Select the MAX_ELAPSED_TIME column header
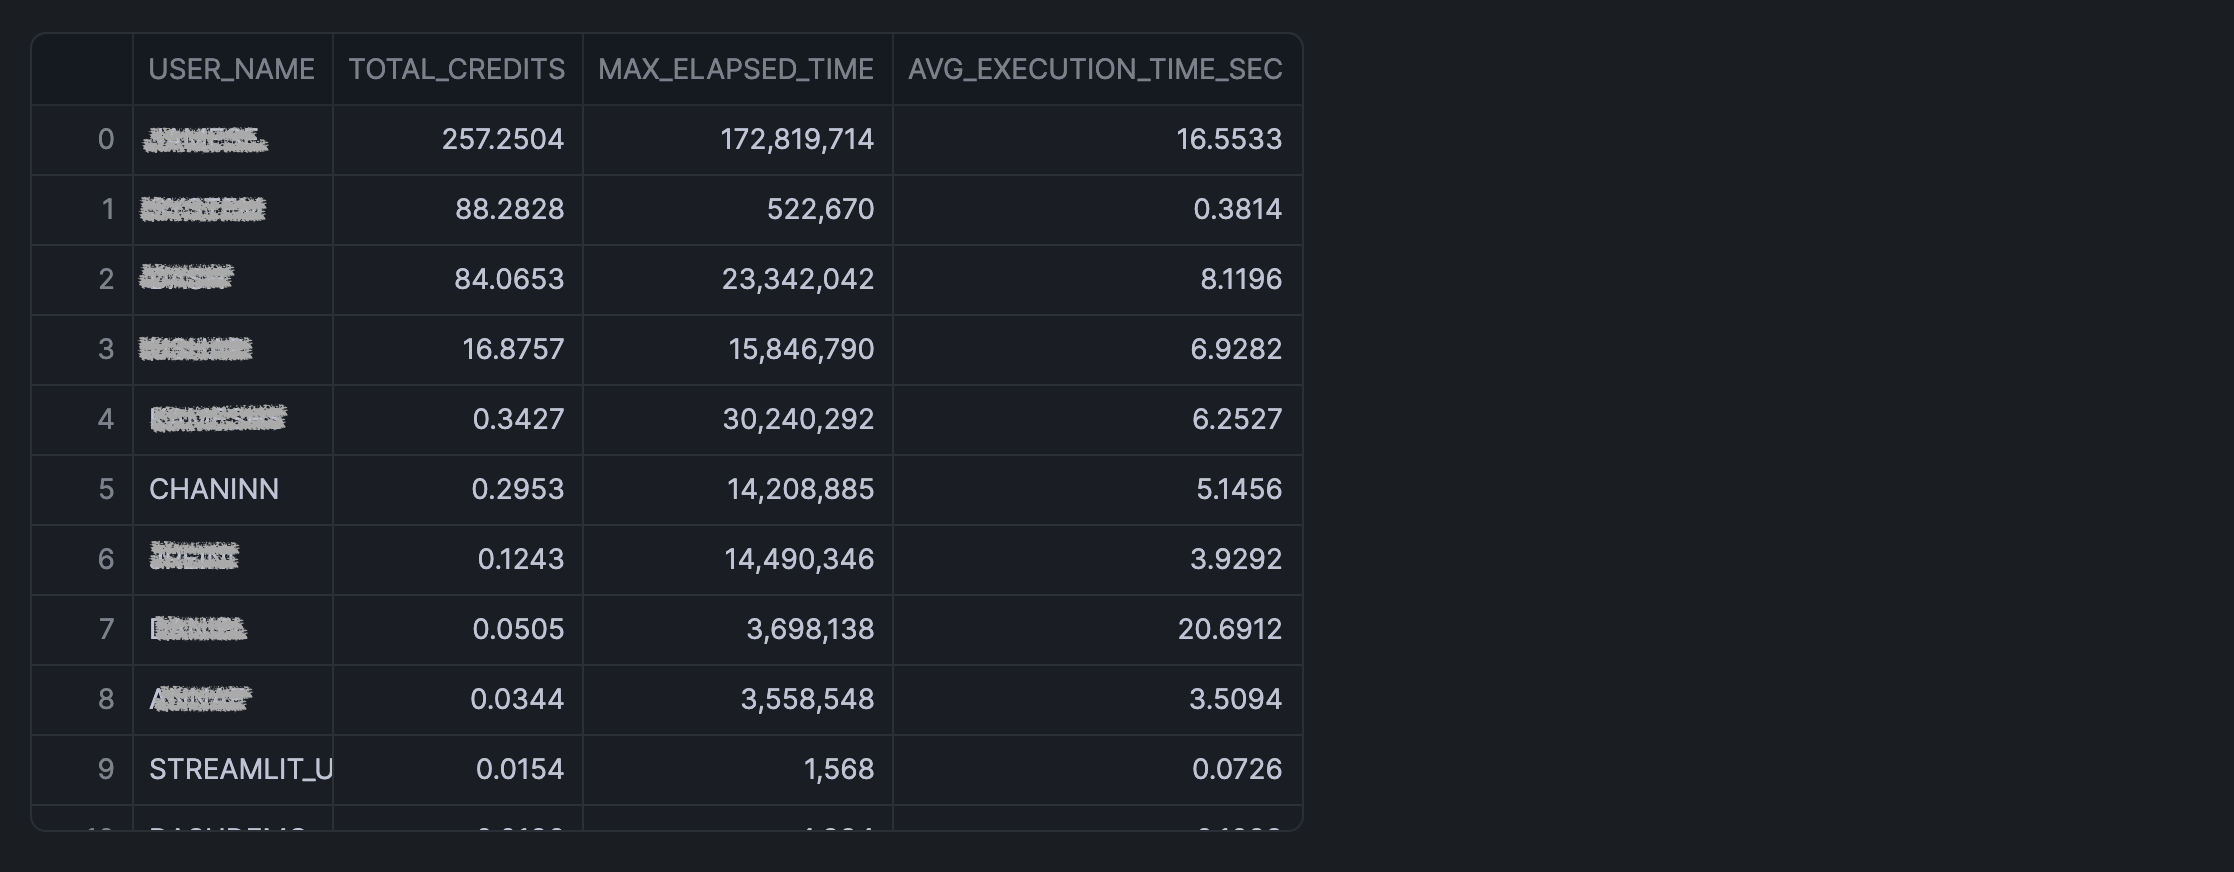 tap(736, 69)
